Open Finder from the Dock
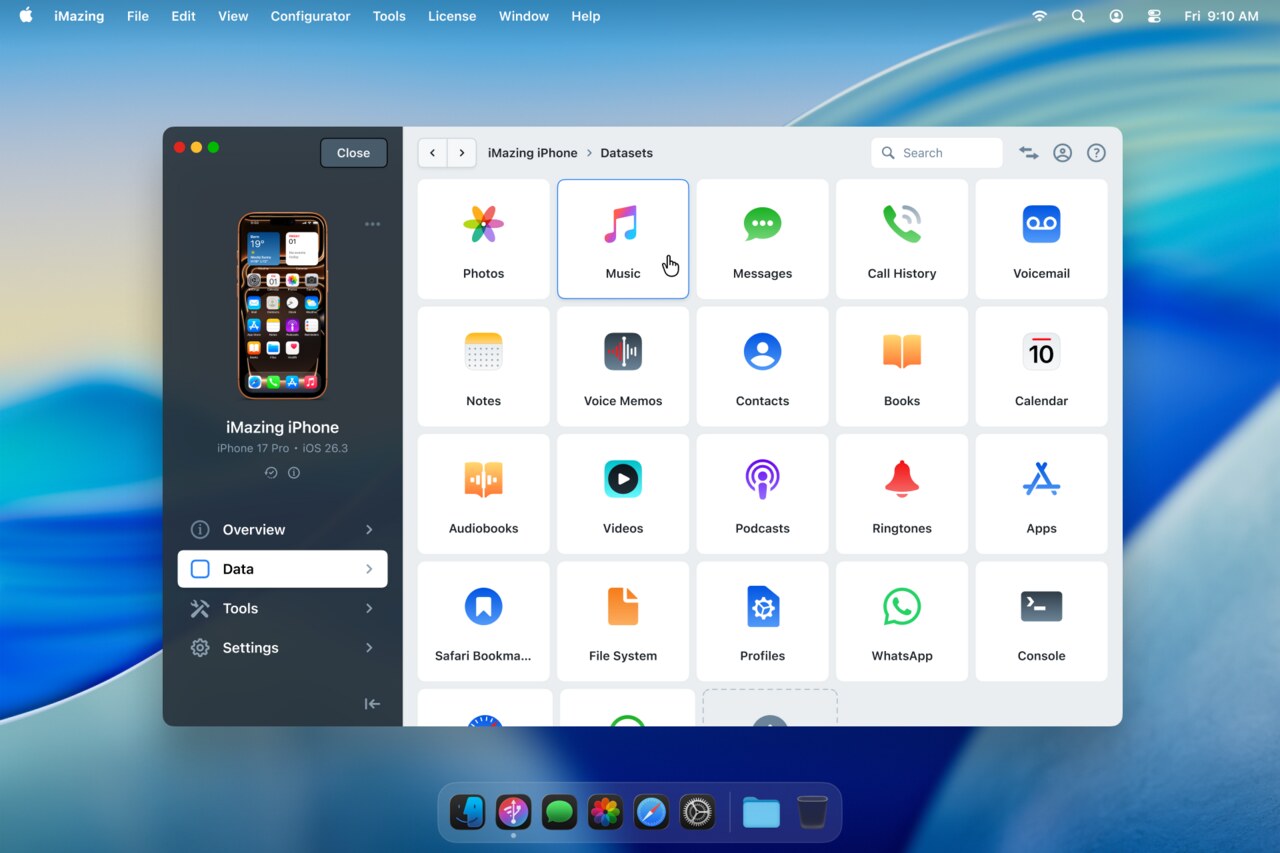Viewport: 1280px width, 853px height. click(467, 812)
